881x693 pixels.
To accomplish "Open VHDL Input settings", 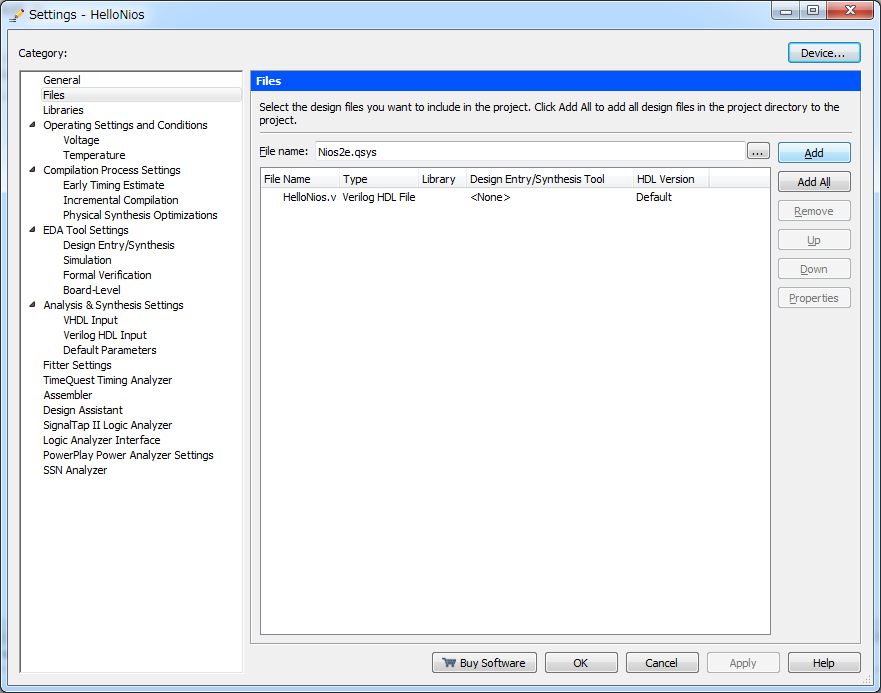I will click(90, 320).
